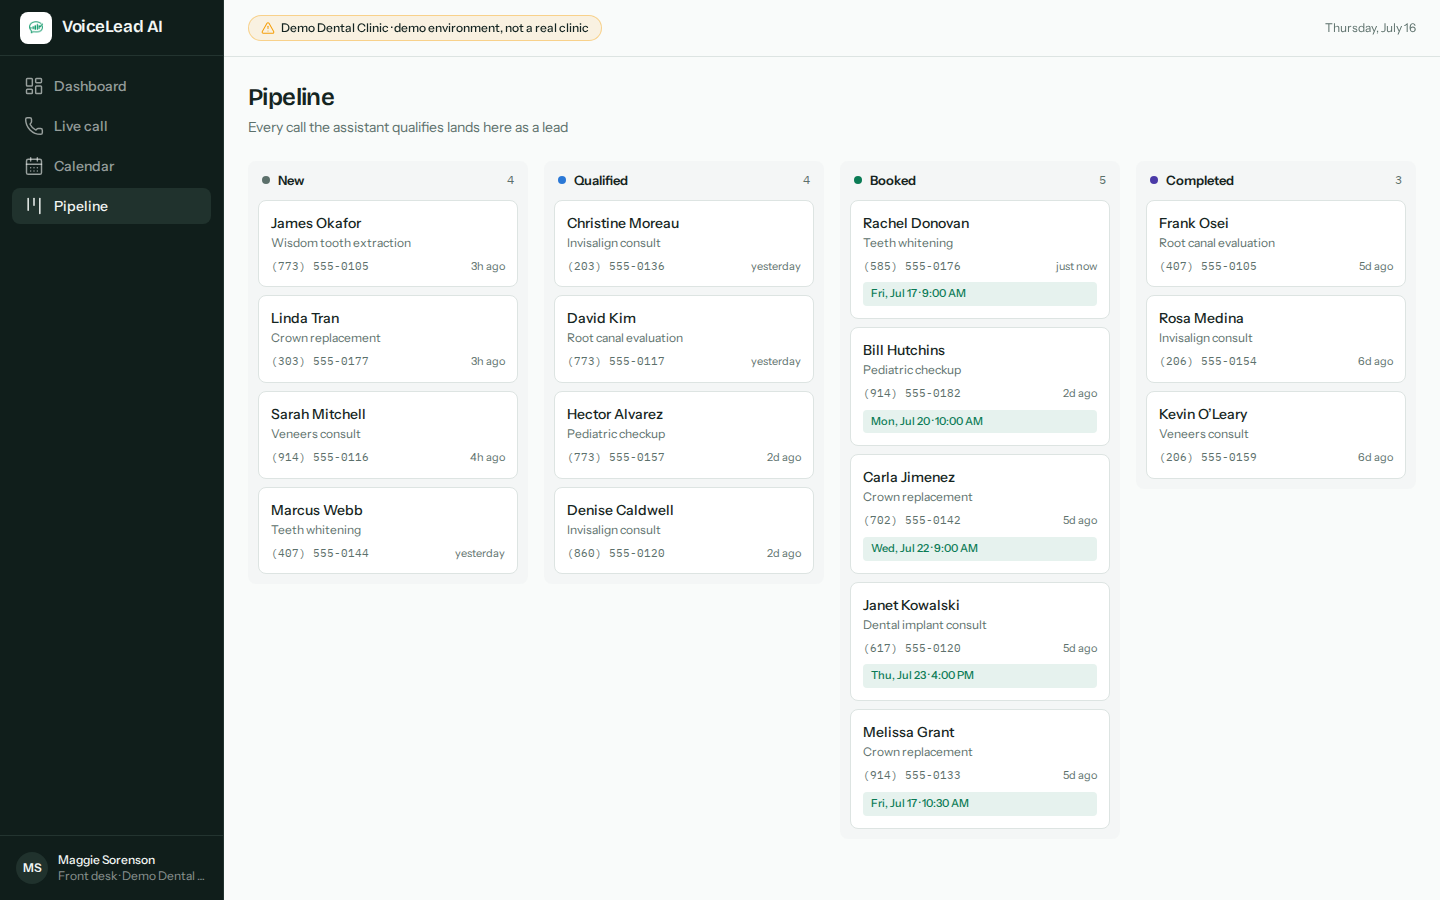Click the Thursday, July 16 date
The image size is (1440, 900).
tap(1370, 28)
